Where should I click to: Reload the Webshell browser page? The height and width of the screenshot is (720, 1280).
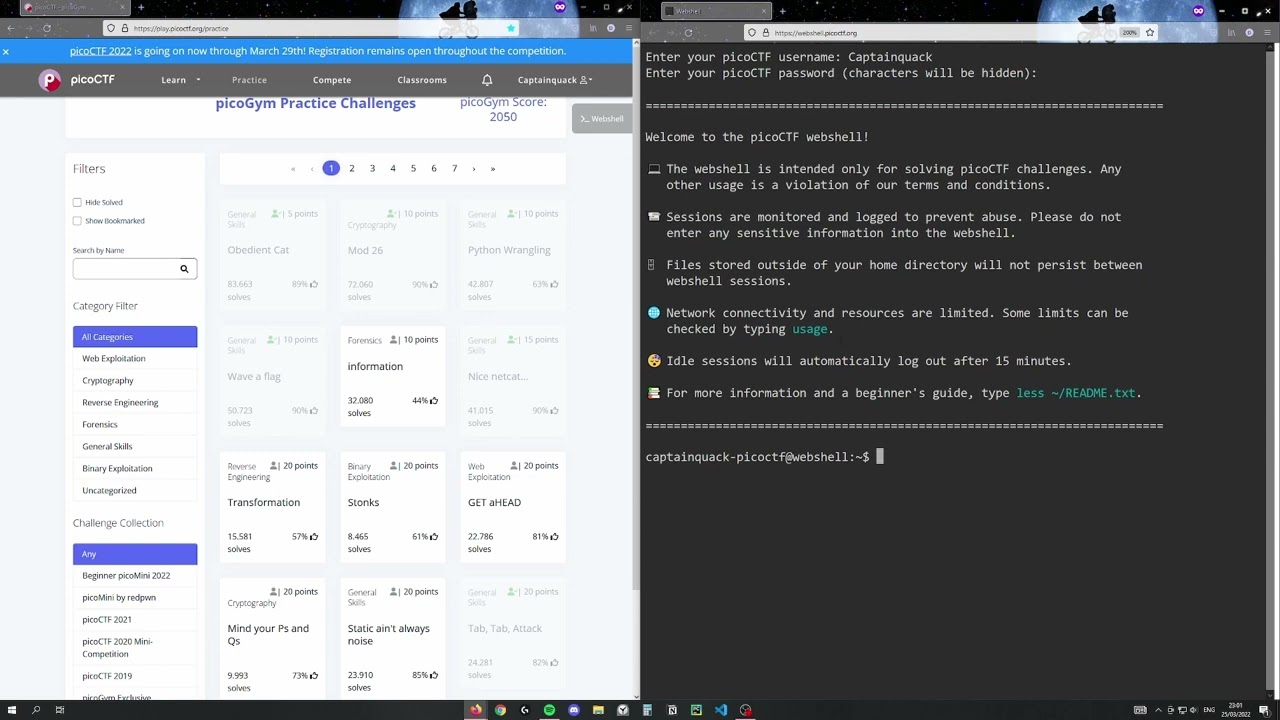pos(688,33)
